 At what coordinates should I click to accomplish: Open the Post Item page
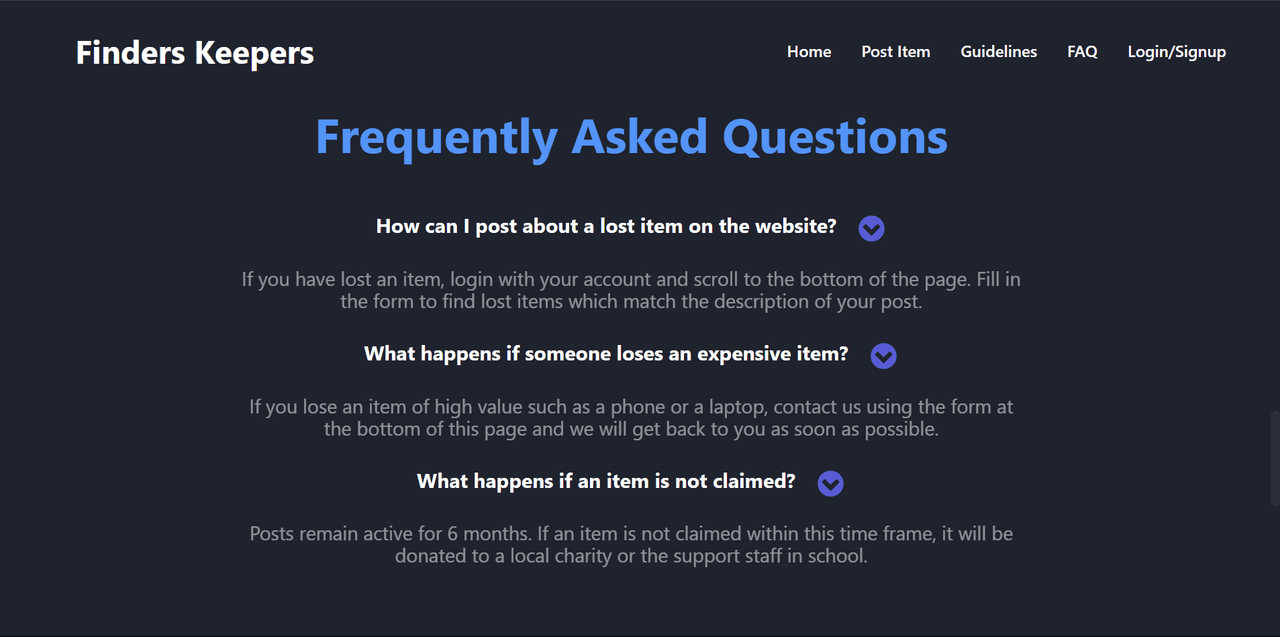coord(896,52)
